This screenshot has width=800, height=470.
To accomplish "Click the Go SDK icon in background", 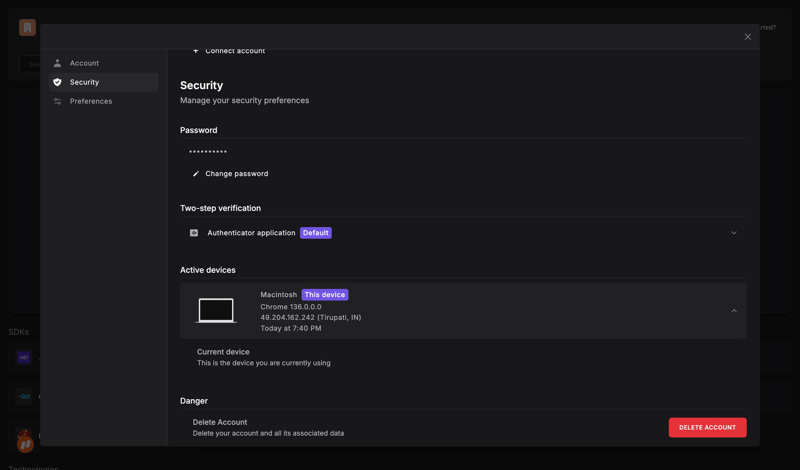I will (23, 397).
